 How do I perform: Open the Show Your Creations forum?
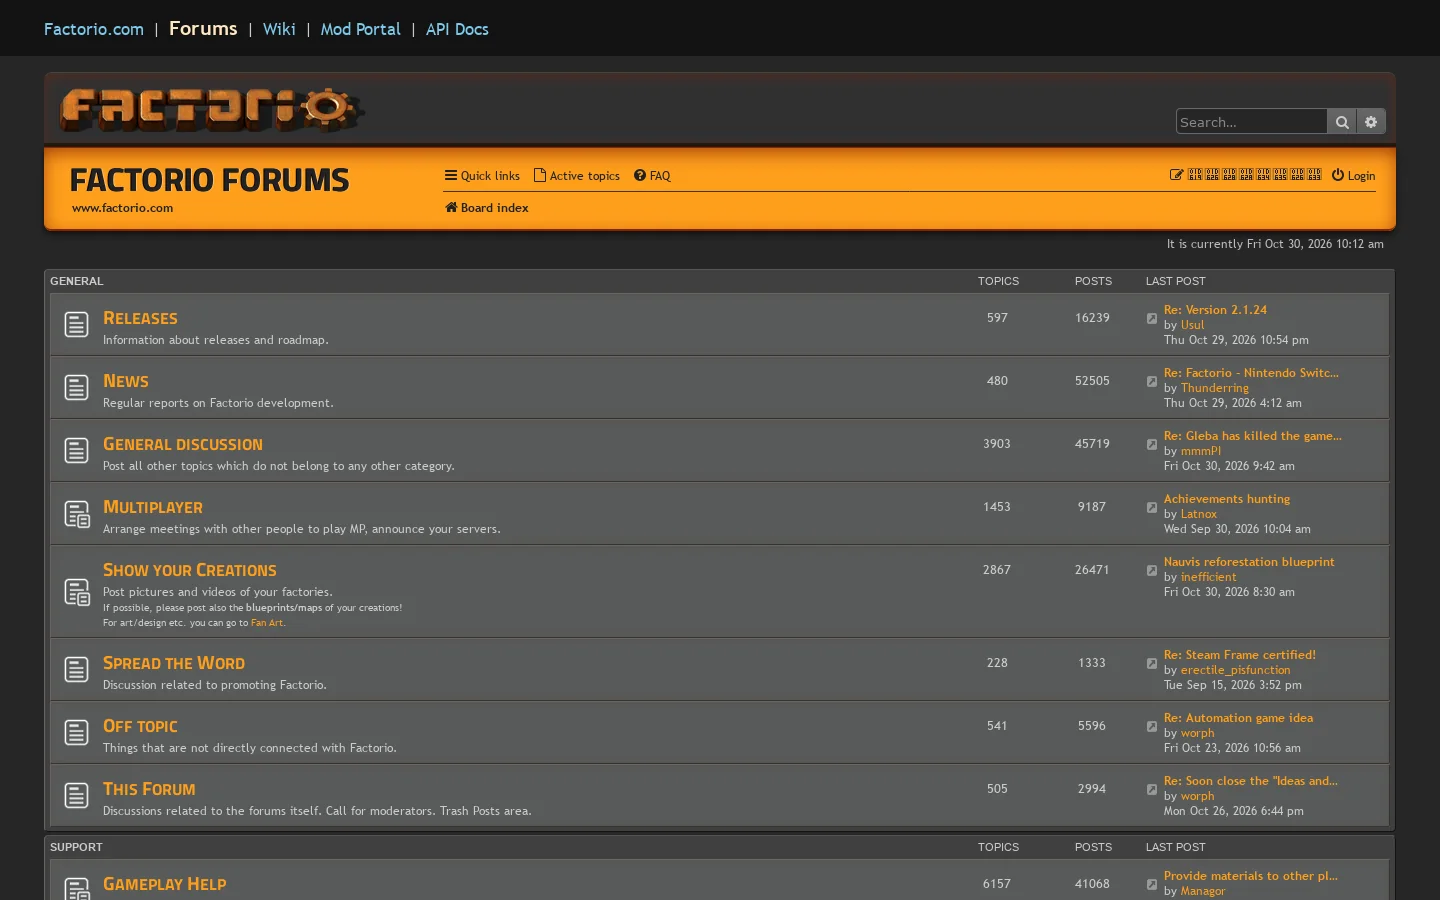(190, 570)
